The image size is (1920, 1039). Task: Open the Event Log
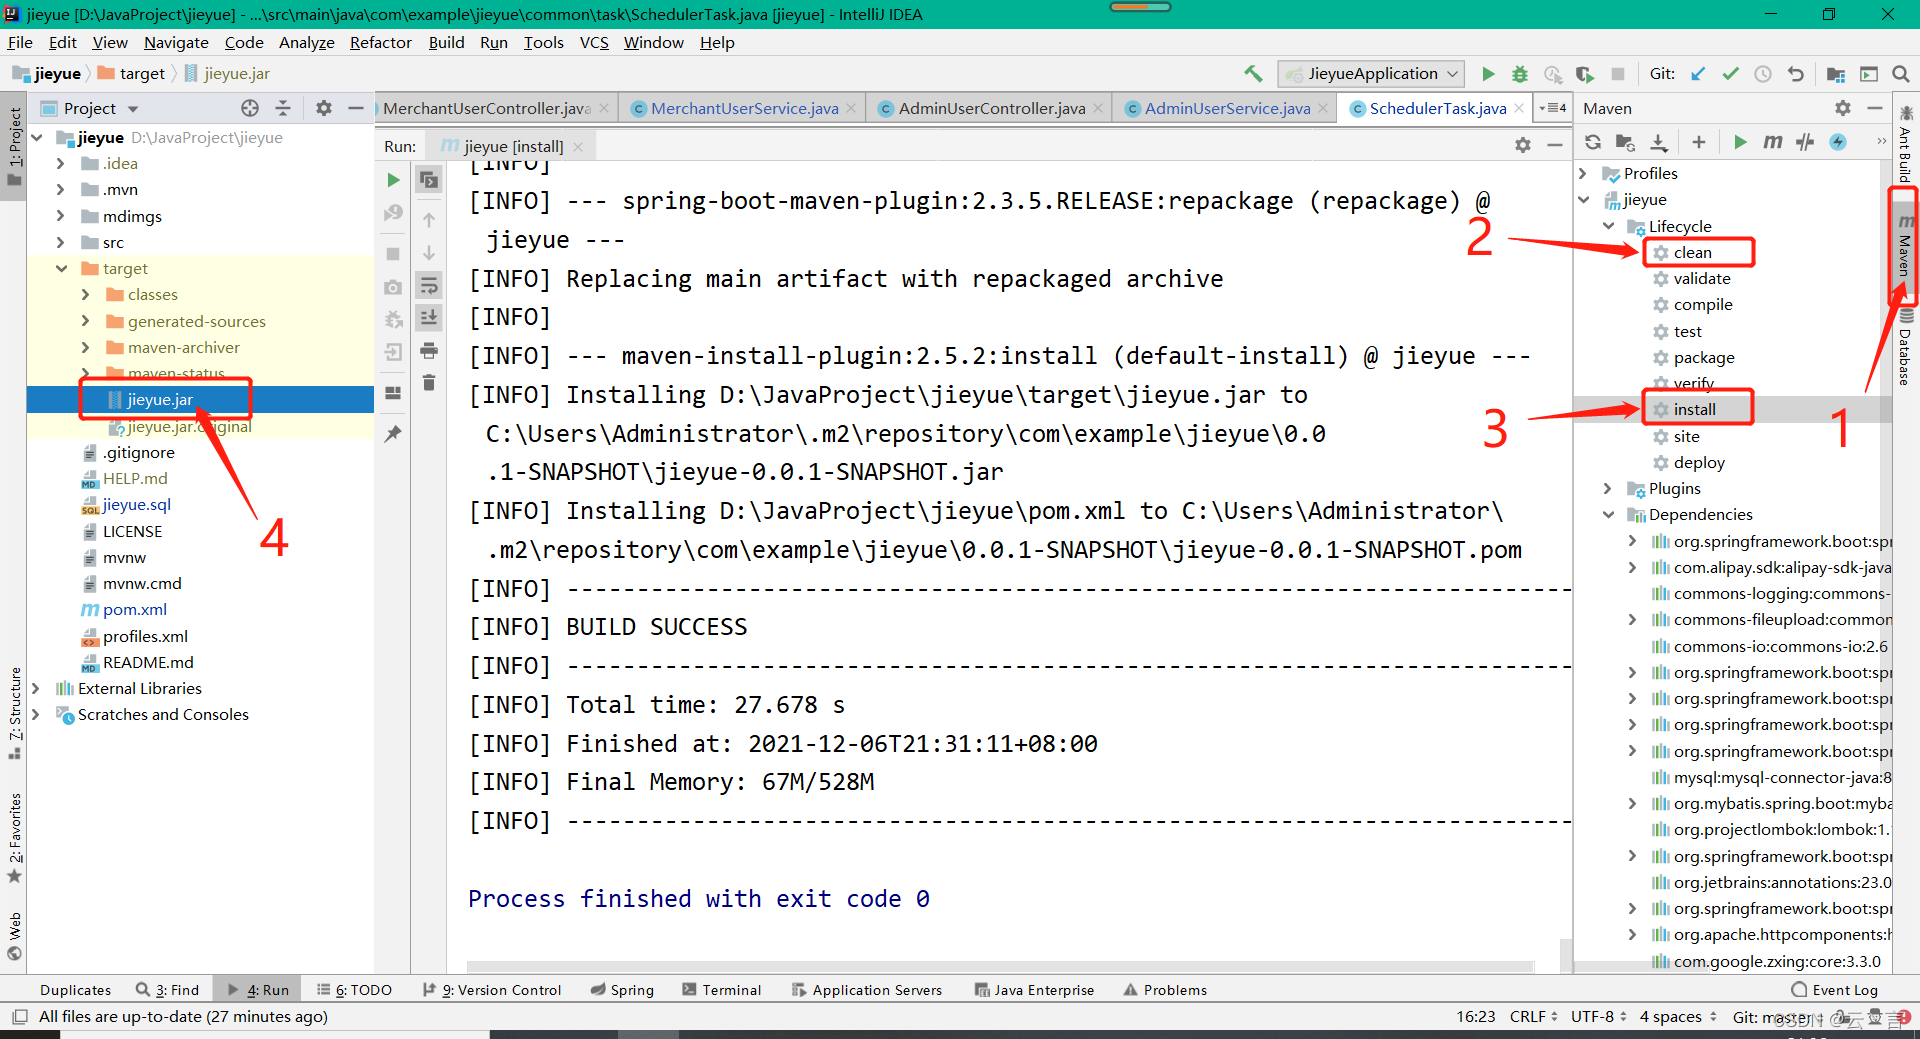1835,990
